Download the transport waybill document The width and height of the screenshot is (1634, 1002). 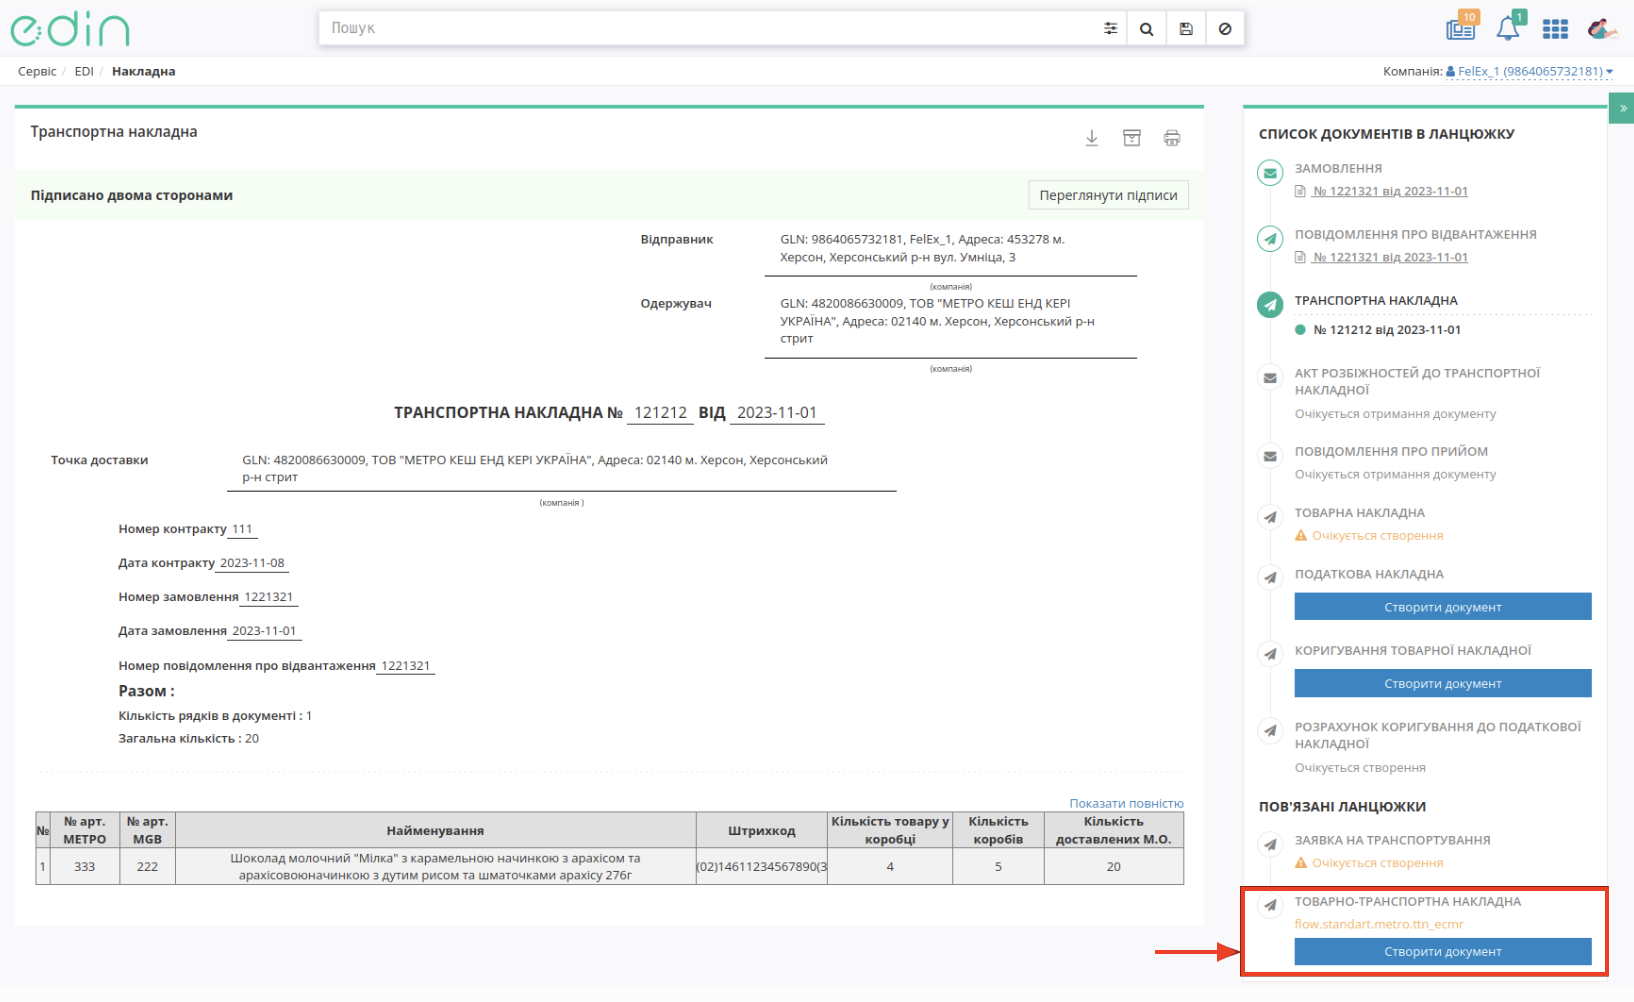(x=1092, y=138)
